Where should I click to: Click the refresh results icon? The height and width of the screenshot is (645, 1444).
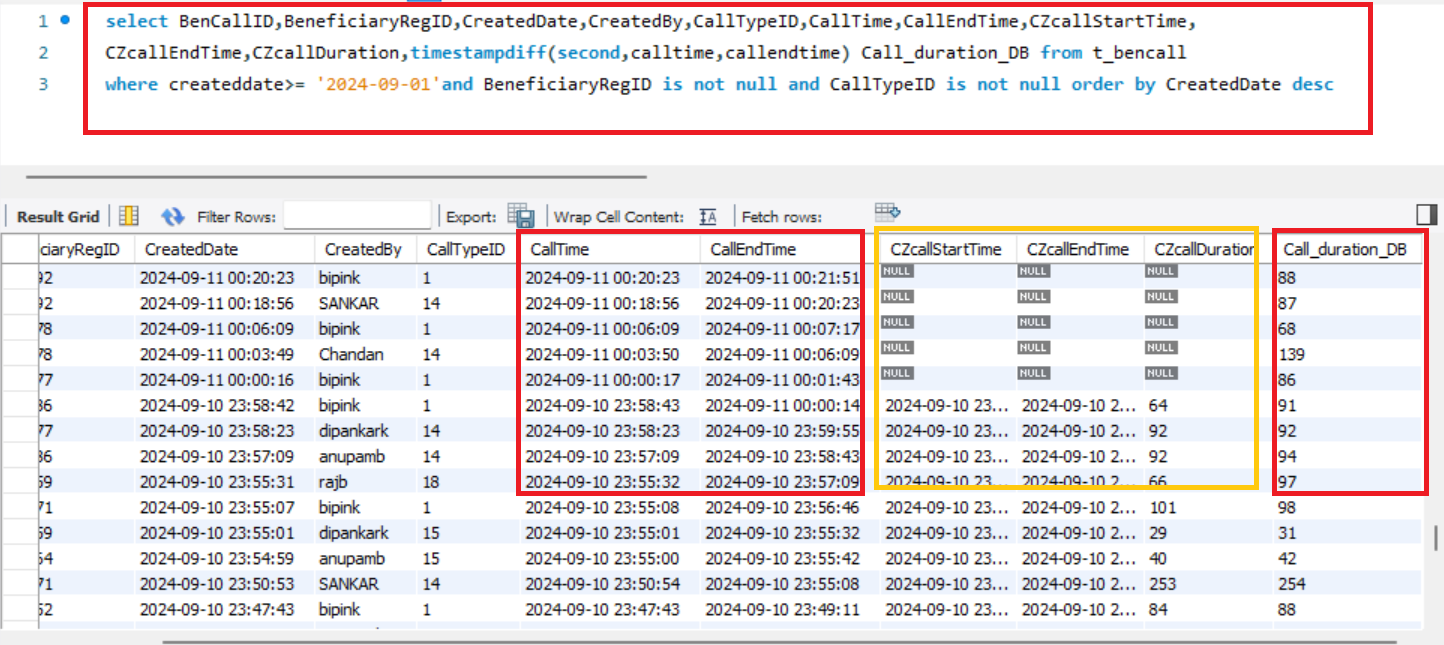click(173, 216)
